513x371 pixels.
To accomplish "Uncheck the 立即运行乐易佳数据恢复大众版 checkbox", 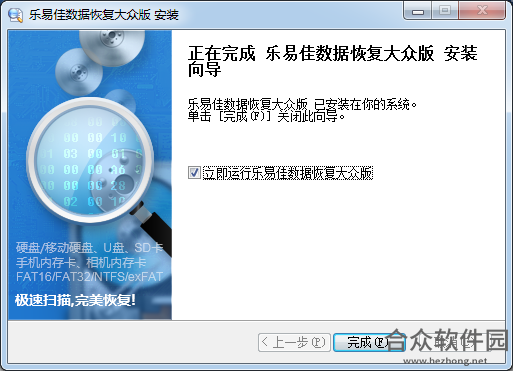I will [x=194, y=173].
